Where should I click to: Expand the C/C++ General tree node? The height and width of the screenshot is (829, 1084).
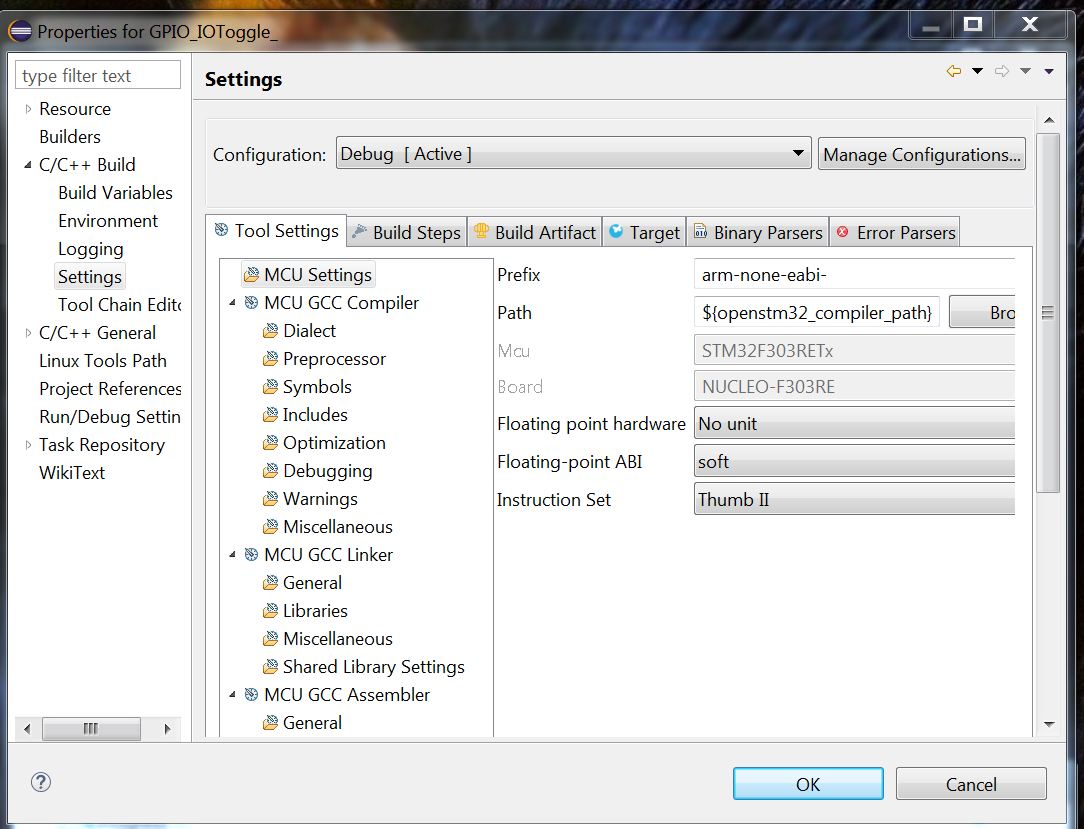click(28, 333)
